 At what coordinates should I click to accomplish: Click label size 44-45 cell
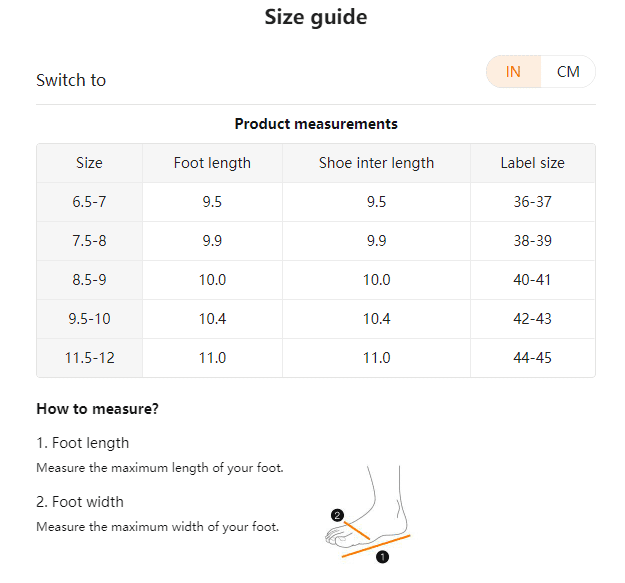pos(533,358)
